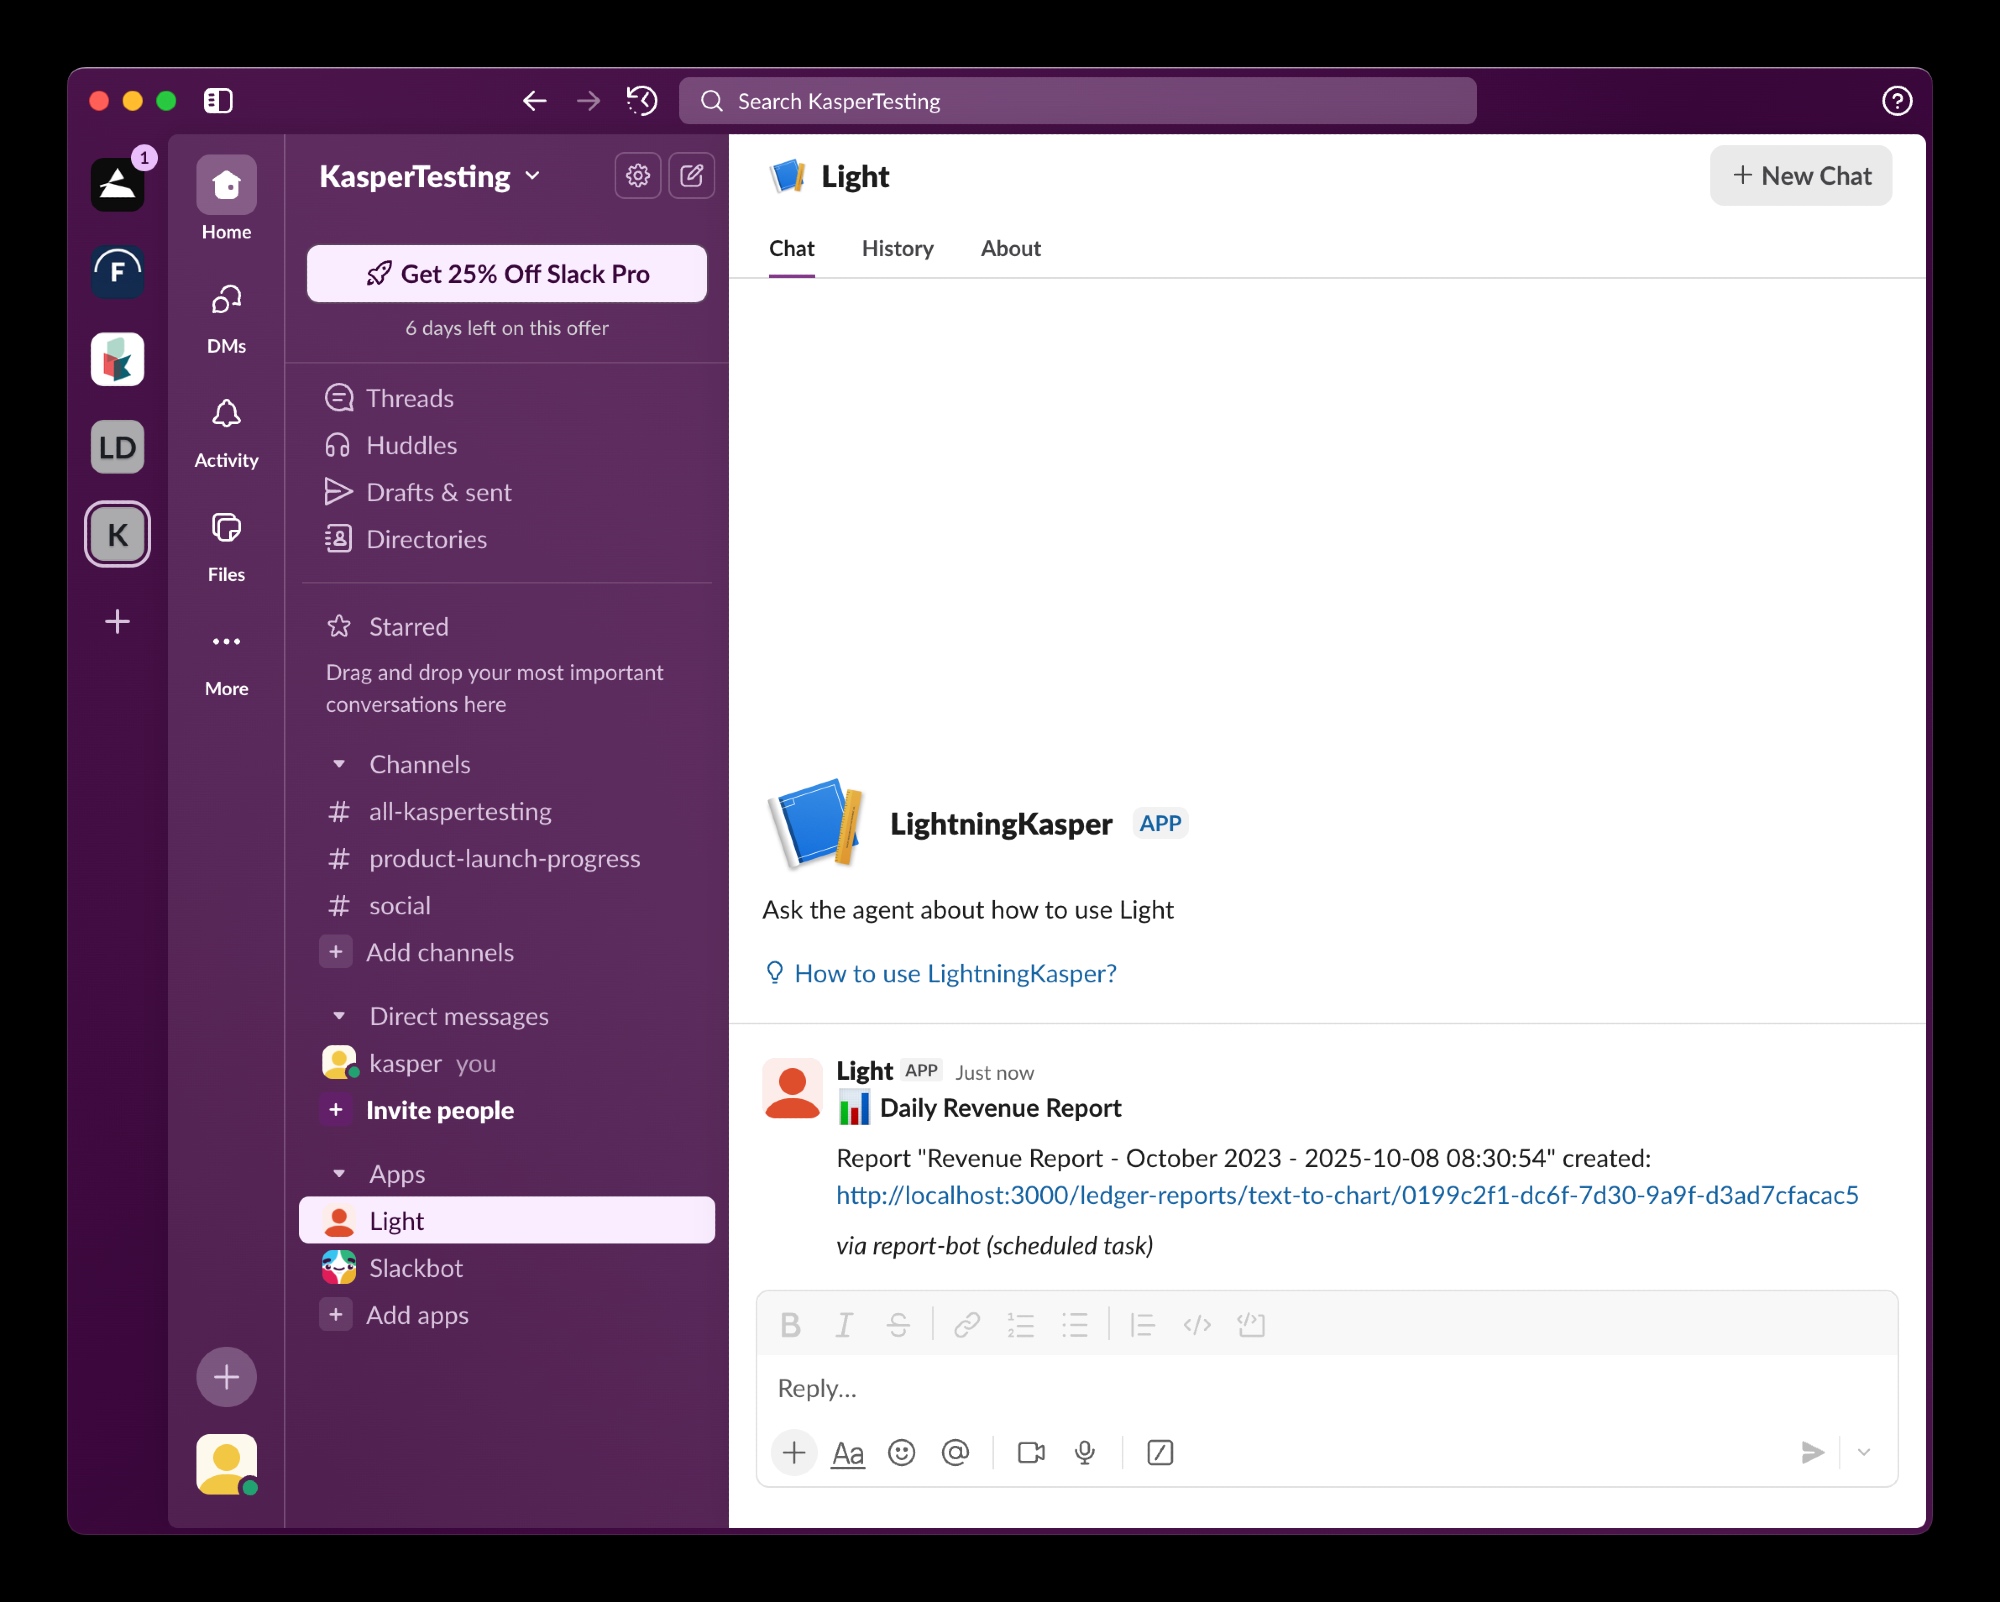
Task: Start an ordered list
Action: click(x=1021, y=1325)
